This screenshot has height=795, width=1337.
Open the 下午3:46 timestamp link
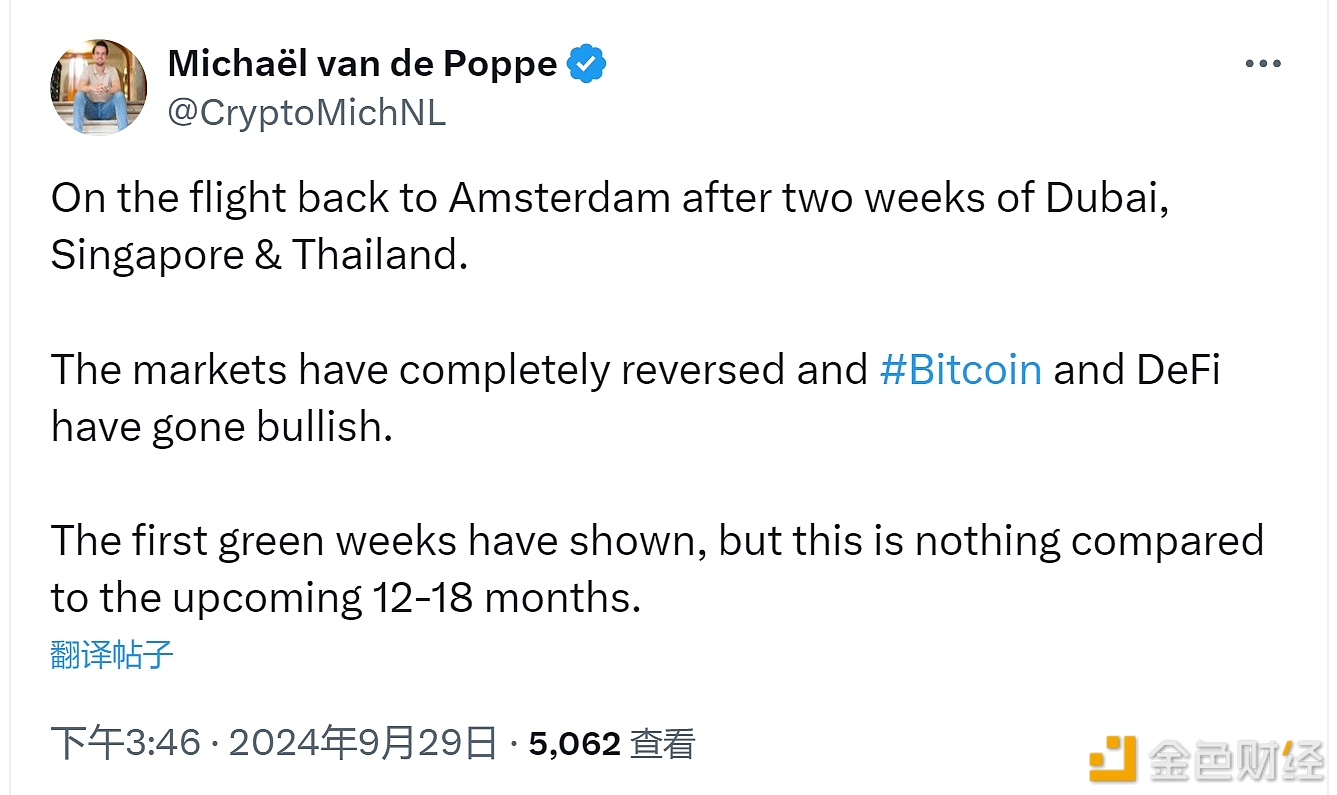click(126, 743)
